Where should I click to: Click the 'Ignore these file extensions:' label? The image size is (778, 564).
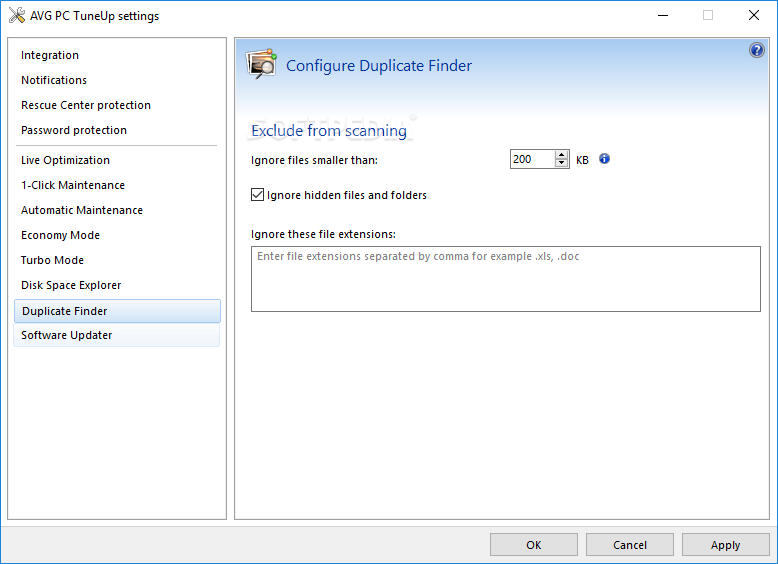(324, 234)
